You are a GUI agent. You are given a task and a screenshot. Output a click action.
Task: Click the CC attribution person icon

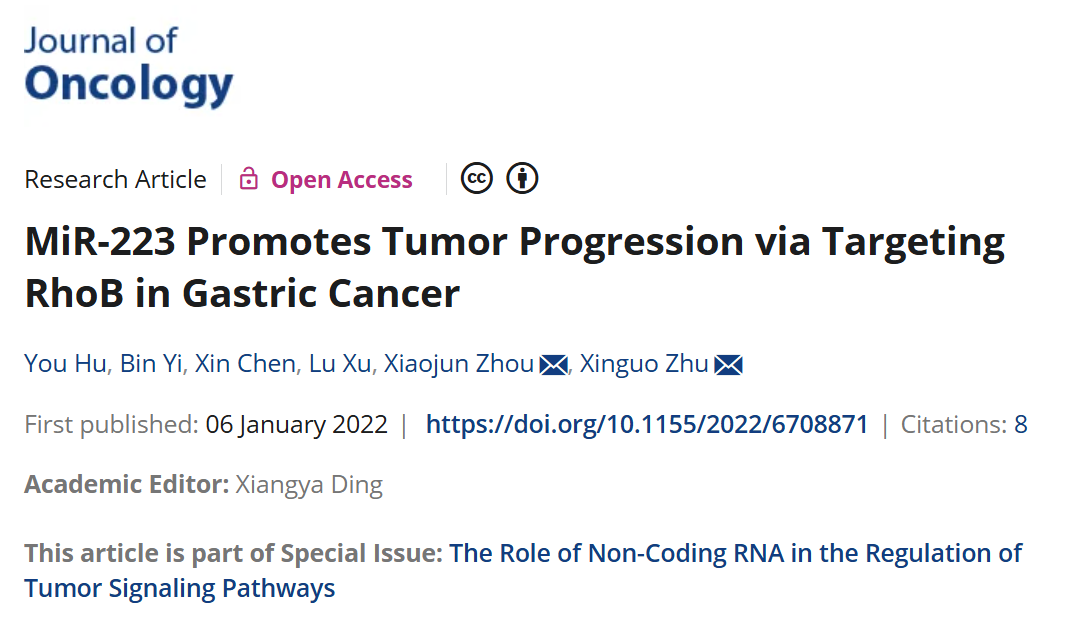[522, 179]
